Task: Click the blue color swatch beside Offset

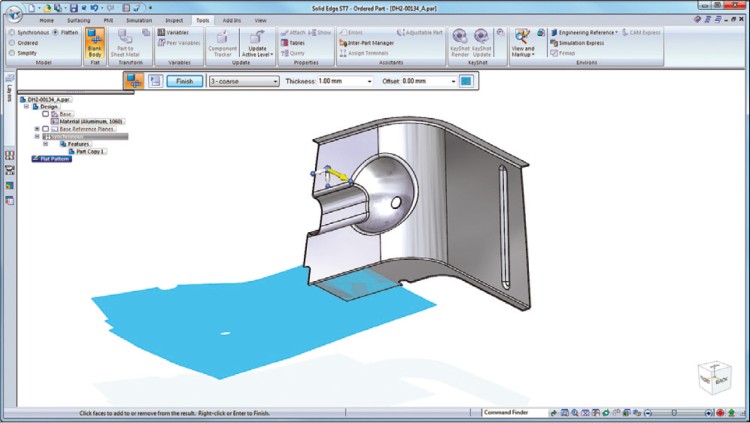Action: (465, 81)
